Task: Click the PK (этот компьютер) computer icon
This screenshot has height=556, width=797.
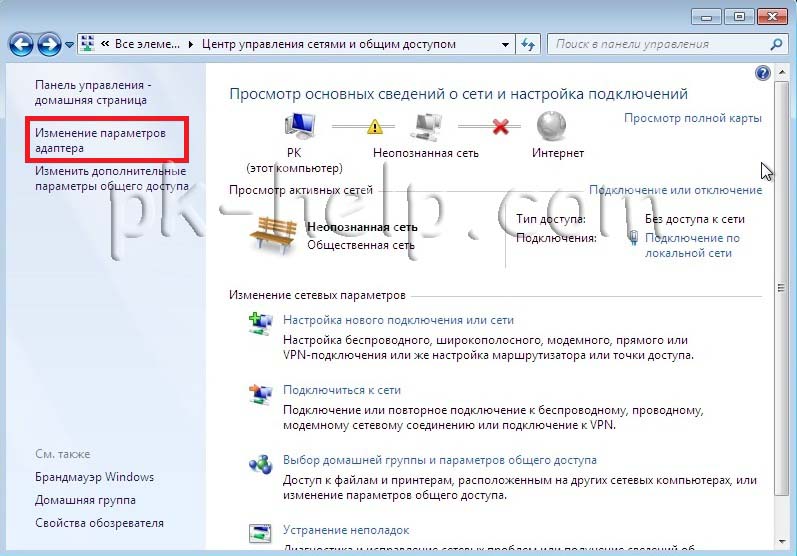Action: click(x=301, y=128)
